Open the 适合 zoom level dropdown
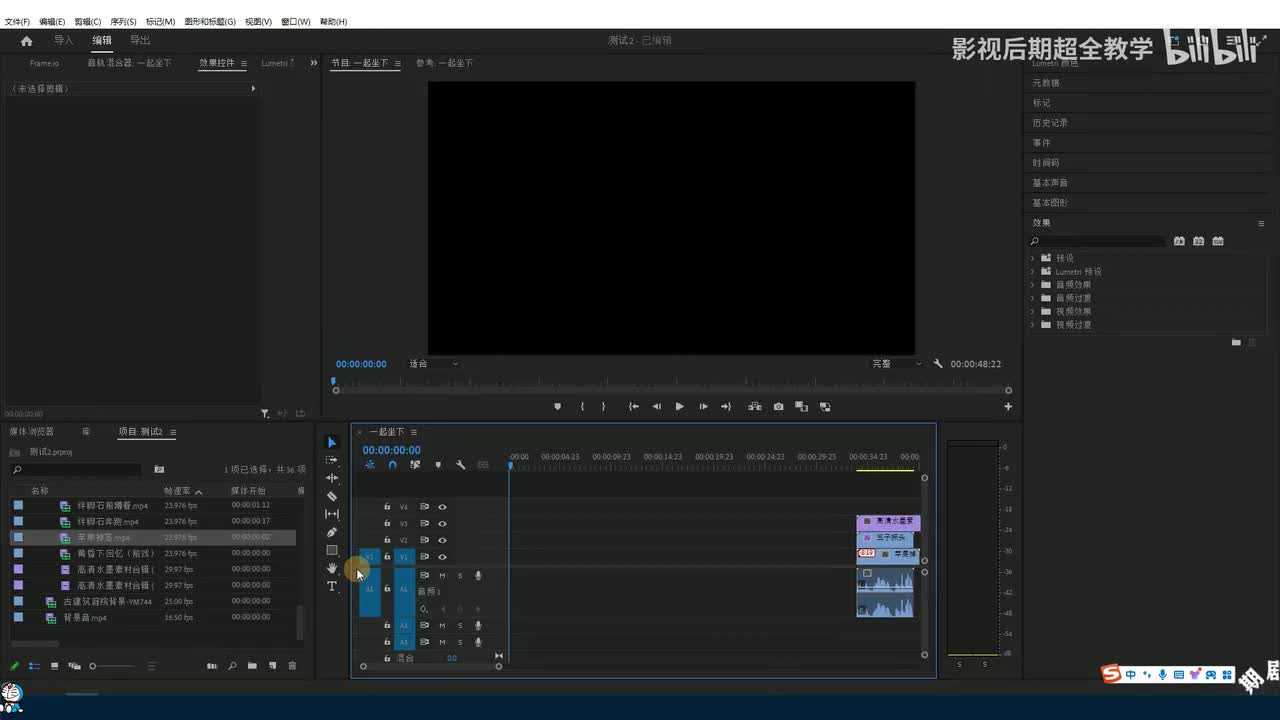This screenshot has width=1280, height=720. [x=434, y=364]
